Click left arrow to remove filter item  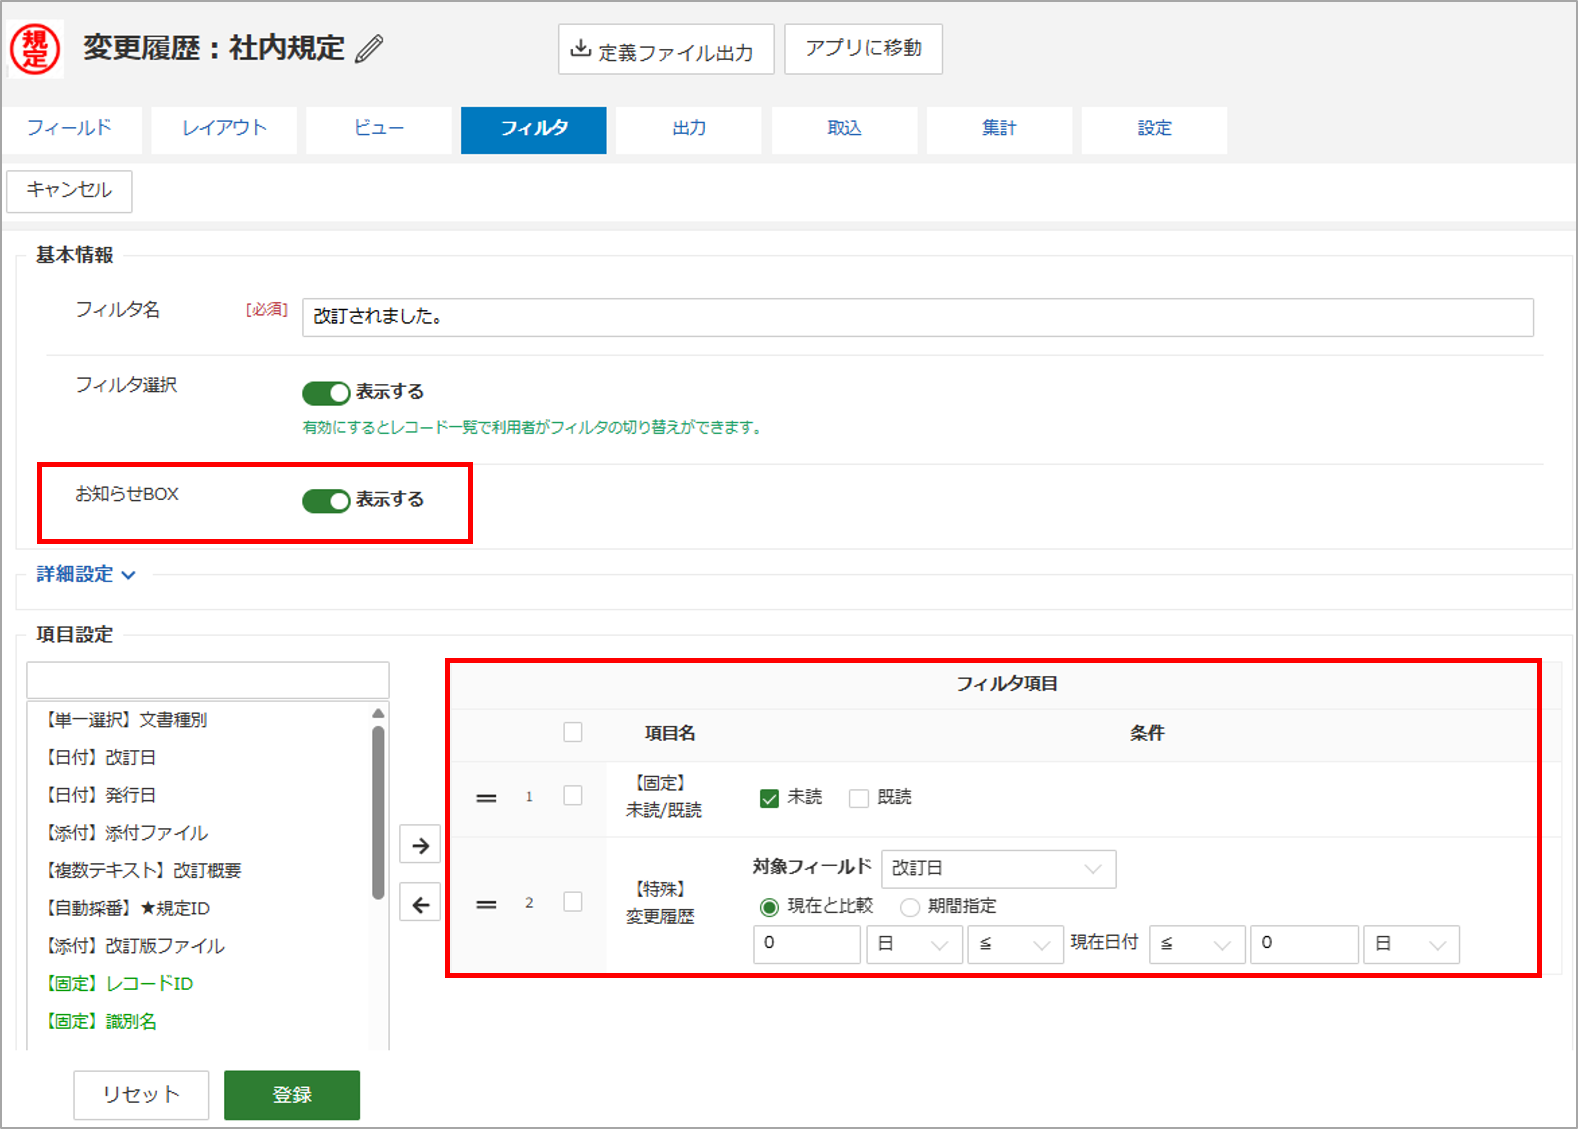click(x=420, y=905)
